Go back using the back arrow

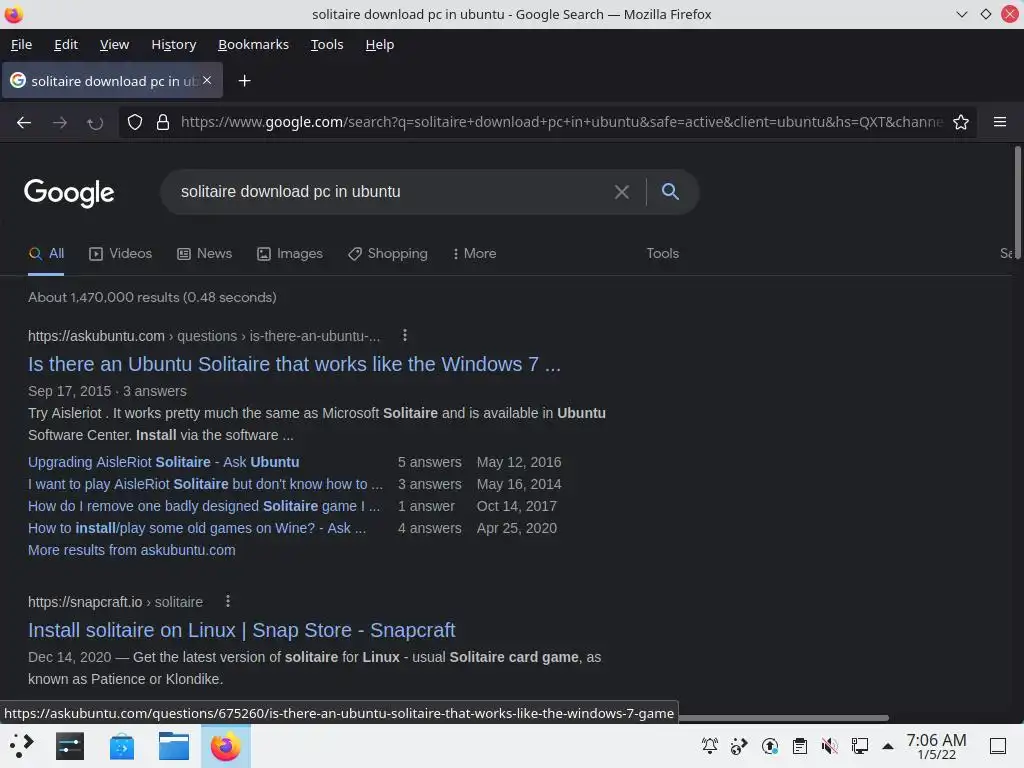[x=24, y=122]
